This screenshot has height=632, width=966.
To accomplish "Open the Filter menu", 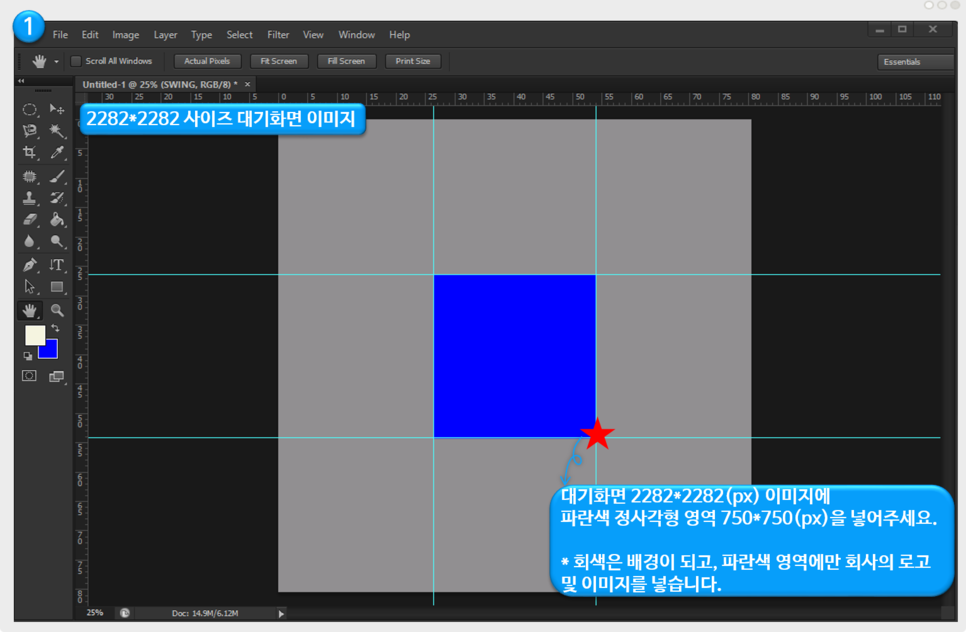I will click(x=278, y=35).
